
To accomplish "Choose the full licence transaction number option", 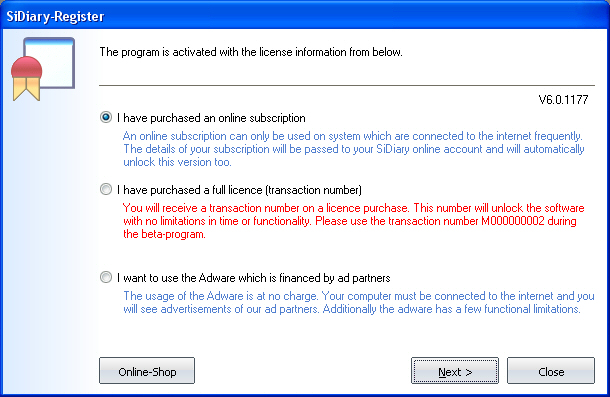I will coord(106,189).
